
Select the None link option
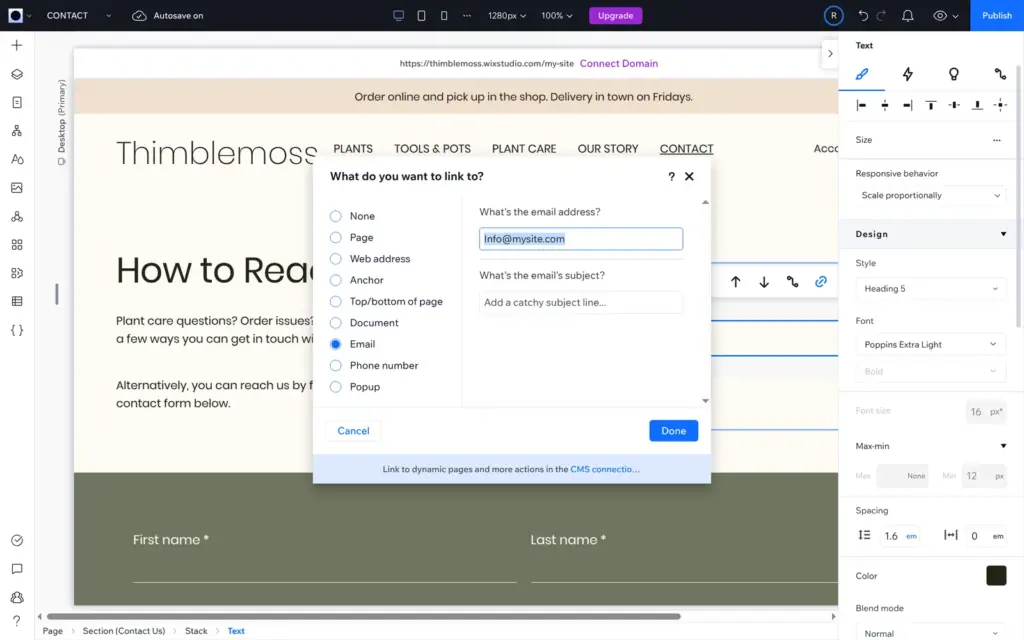coord(336,216)
